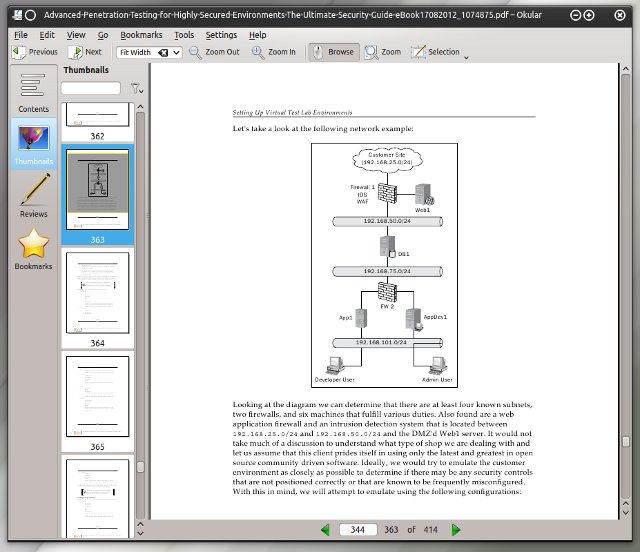This screenshot has width=640, height=552.
Task: Open the Bookmarks star panel
Action: [33, 249]
